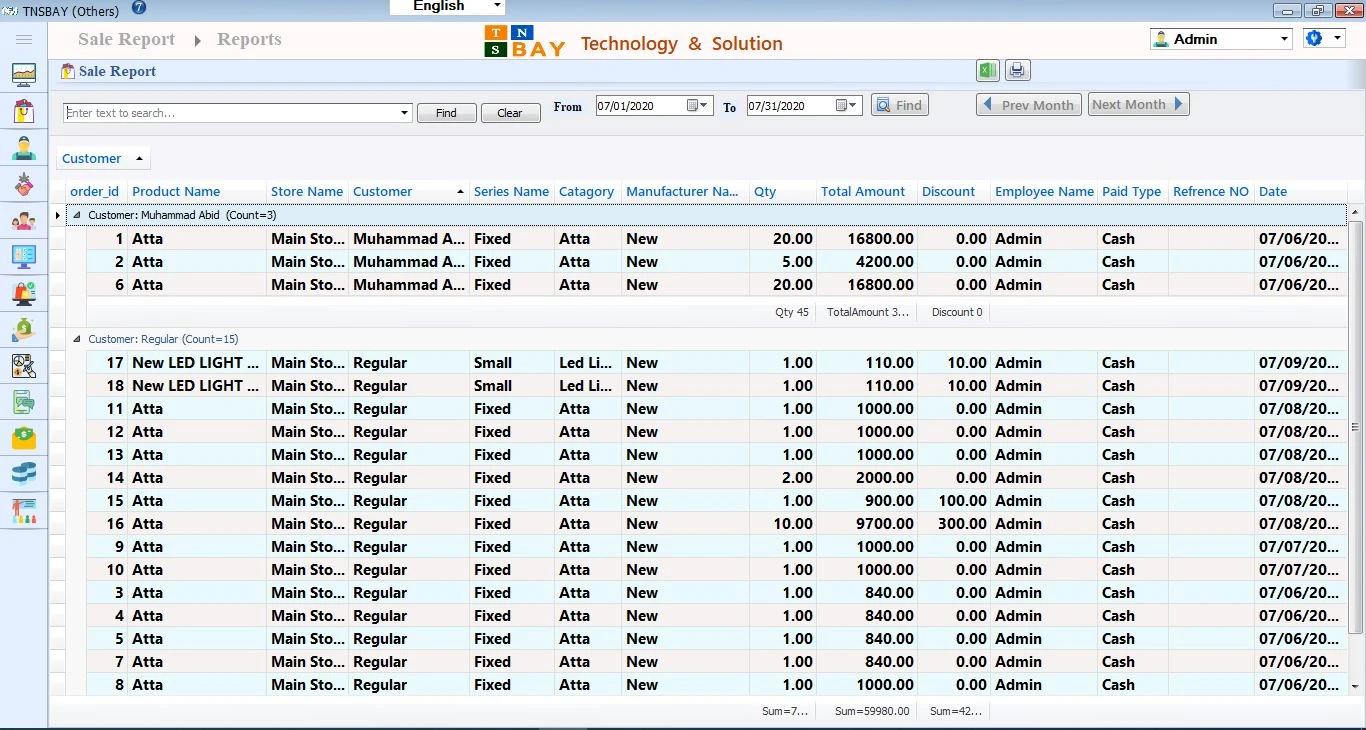Click the Product Name column header
The width and height of the screenshot is (1366, 730).
pos(176,192)
